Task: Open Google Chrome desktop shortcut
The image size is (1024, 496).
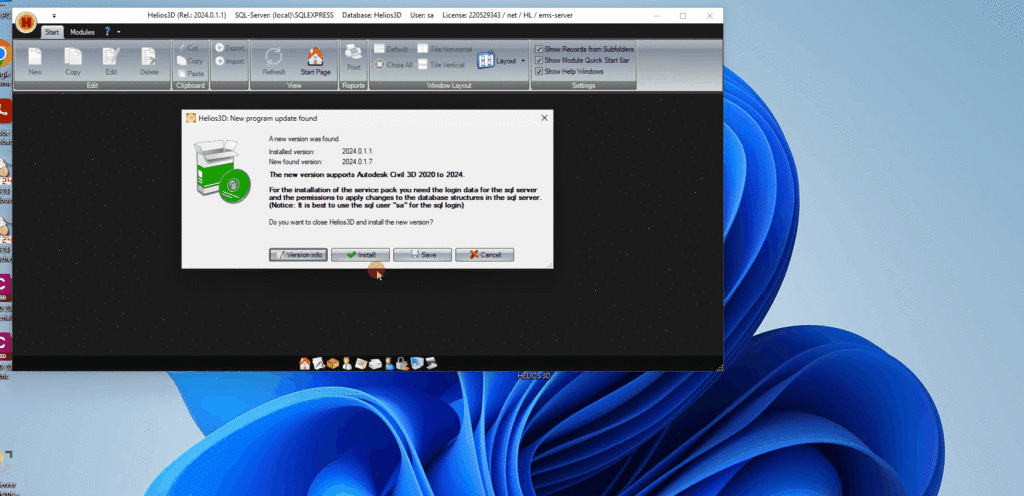Action: point(4,54)
